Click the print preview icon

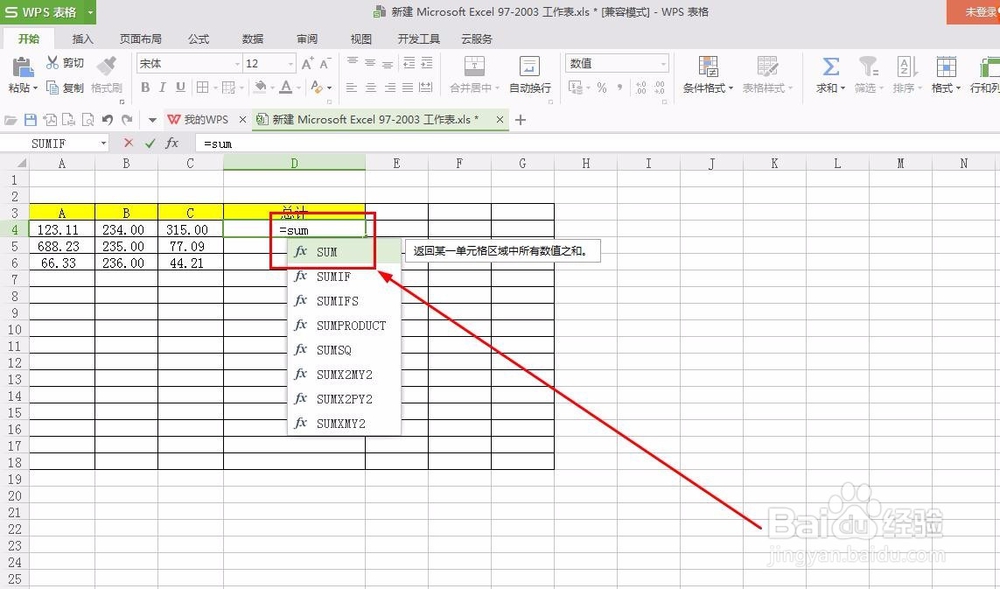tap(87, 119)
